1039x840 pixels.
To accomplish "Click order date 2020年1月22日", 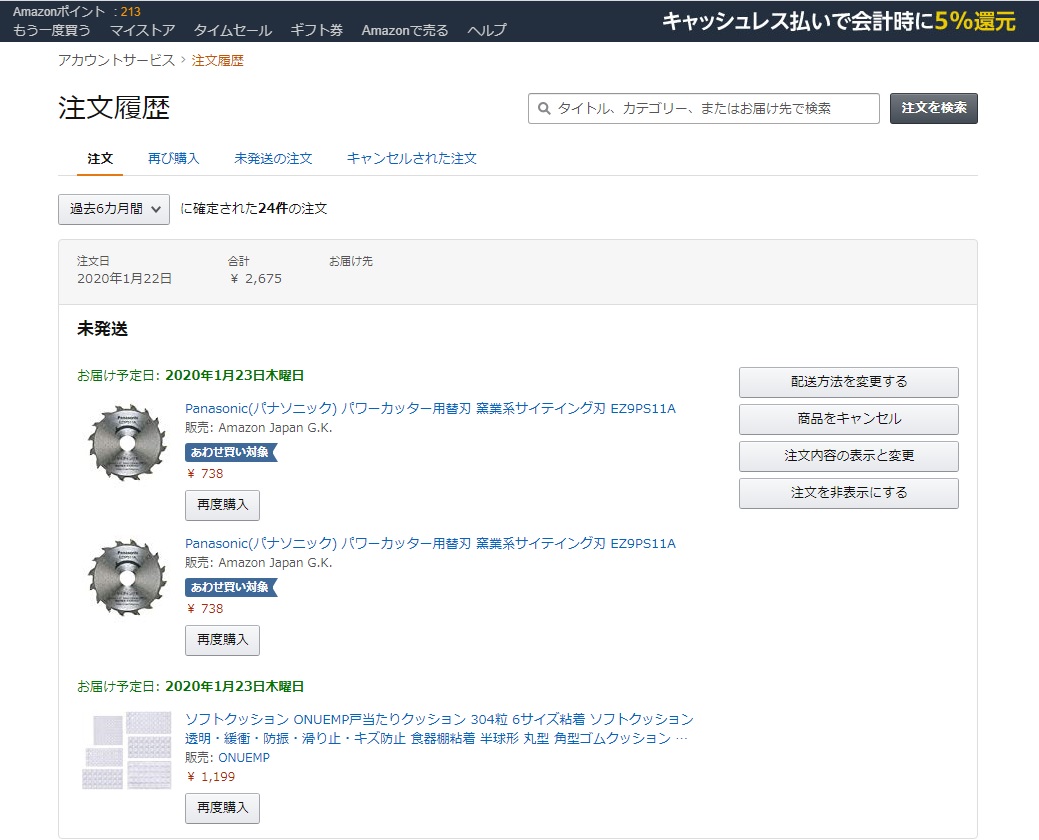I will coord(125,279).
